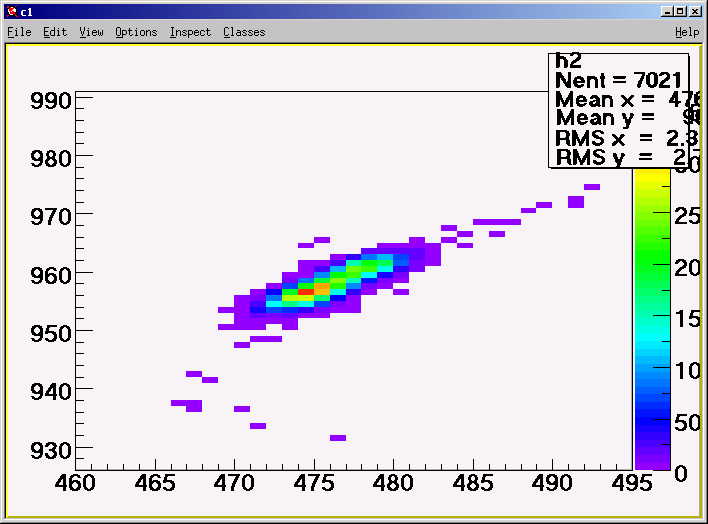The width and height of the screenshot is (708, 524).
Task: Click the red peak bin of histogram
Action: (x=306, y=292)
